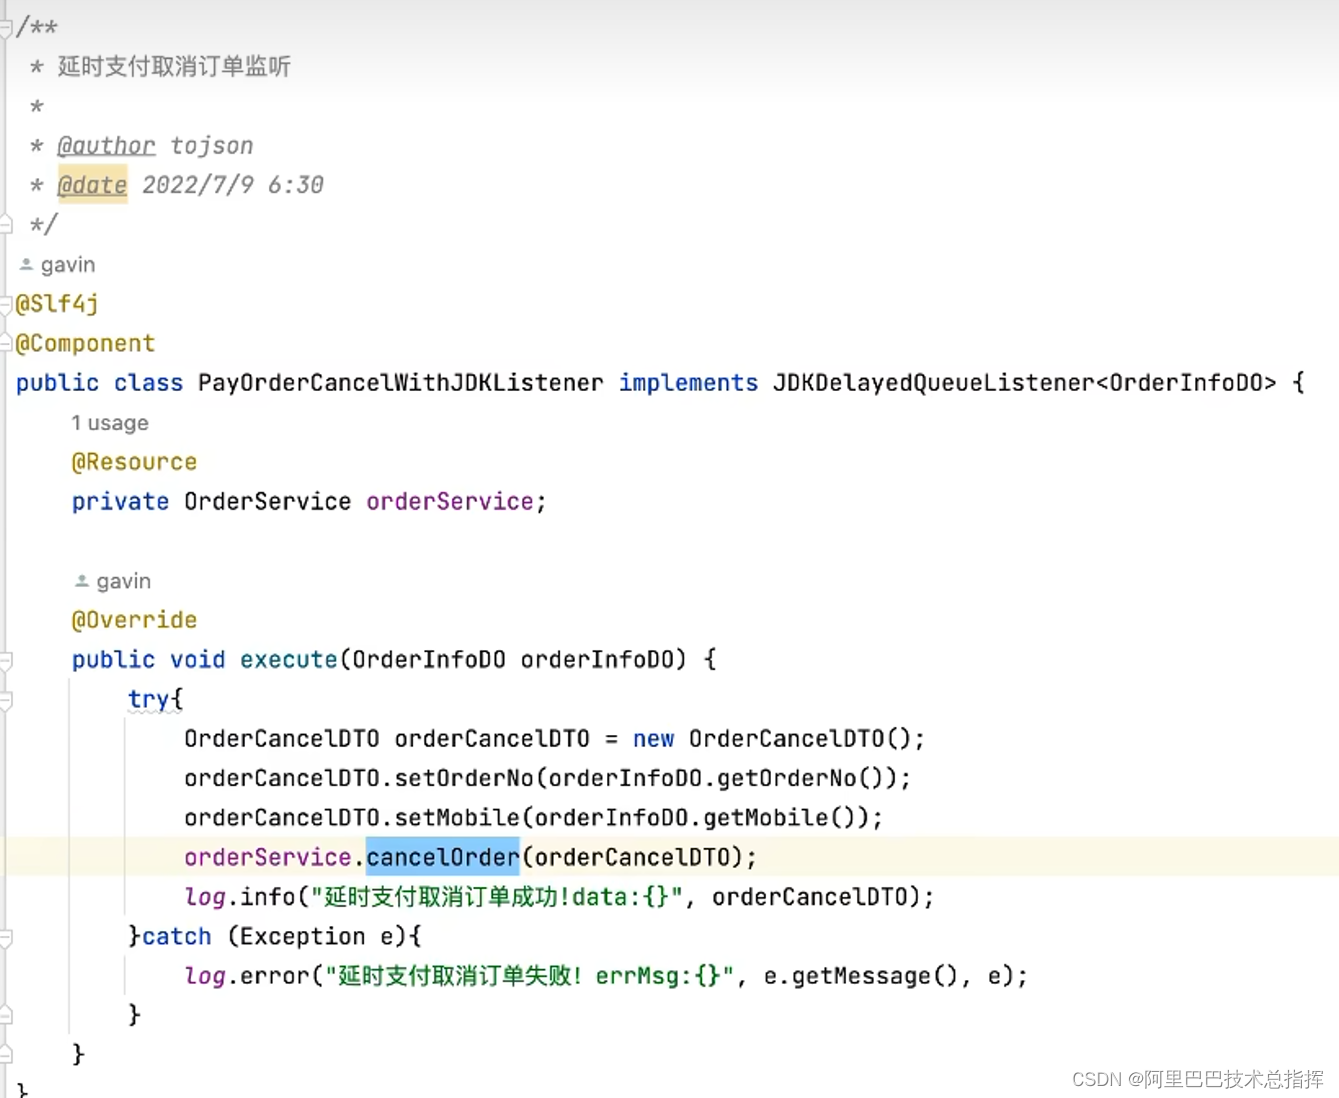
Task: Click the try keyword
Action: [148, 699]
